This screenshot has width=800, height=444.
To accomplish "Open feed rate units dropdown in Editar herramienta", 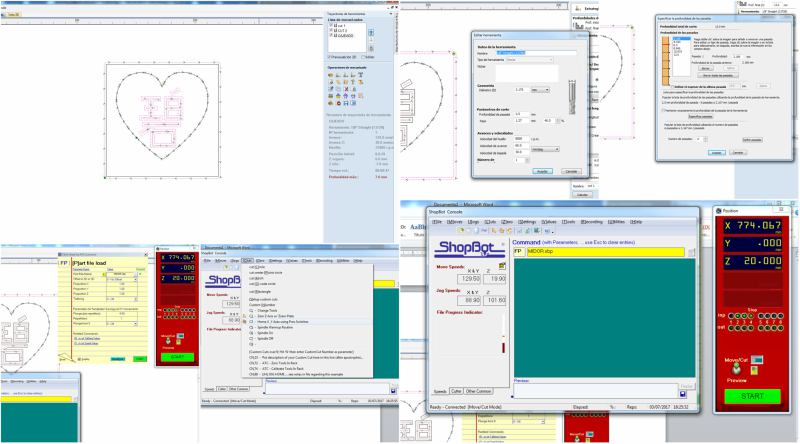I will 545,149.
